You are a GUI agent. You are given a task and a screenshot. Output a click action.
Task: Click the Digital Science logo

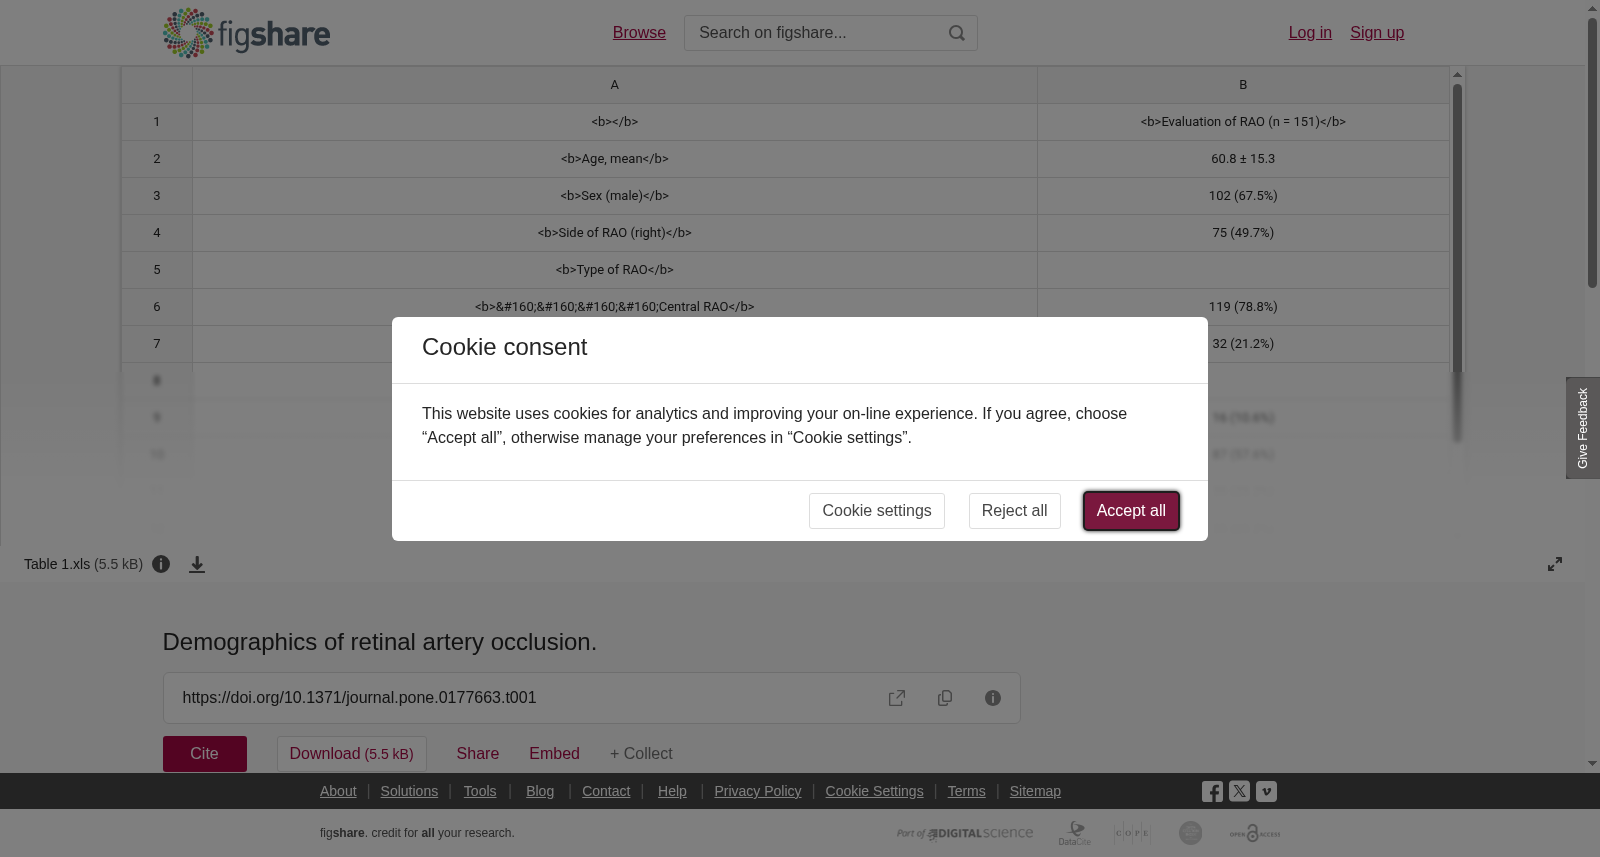tap(965, 833)
